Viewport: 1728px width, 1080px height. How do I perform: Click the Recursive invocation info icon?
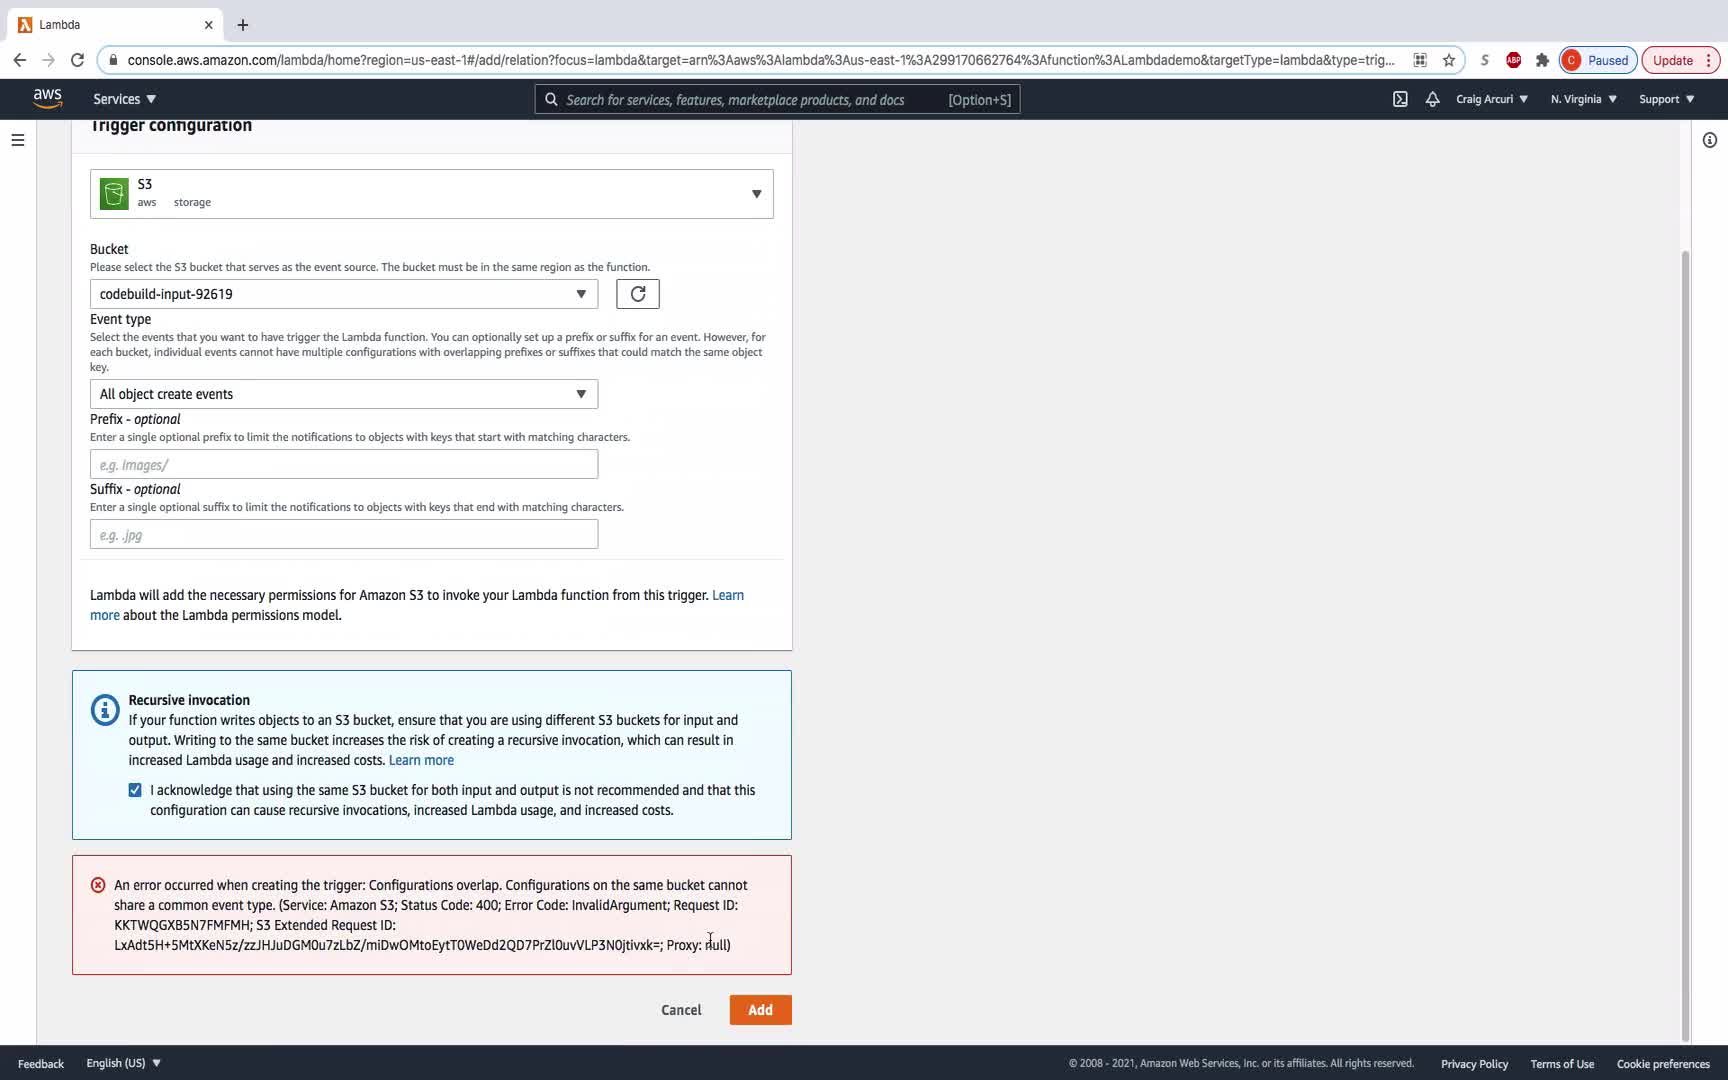pyautogui.click(x=105, y=710)
